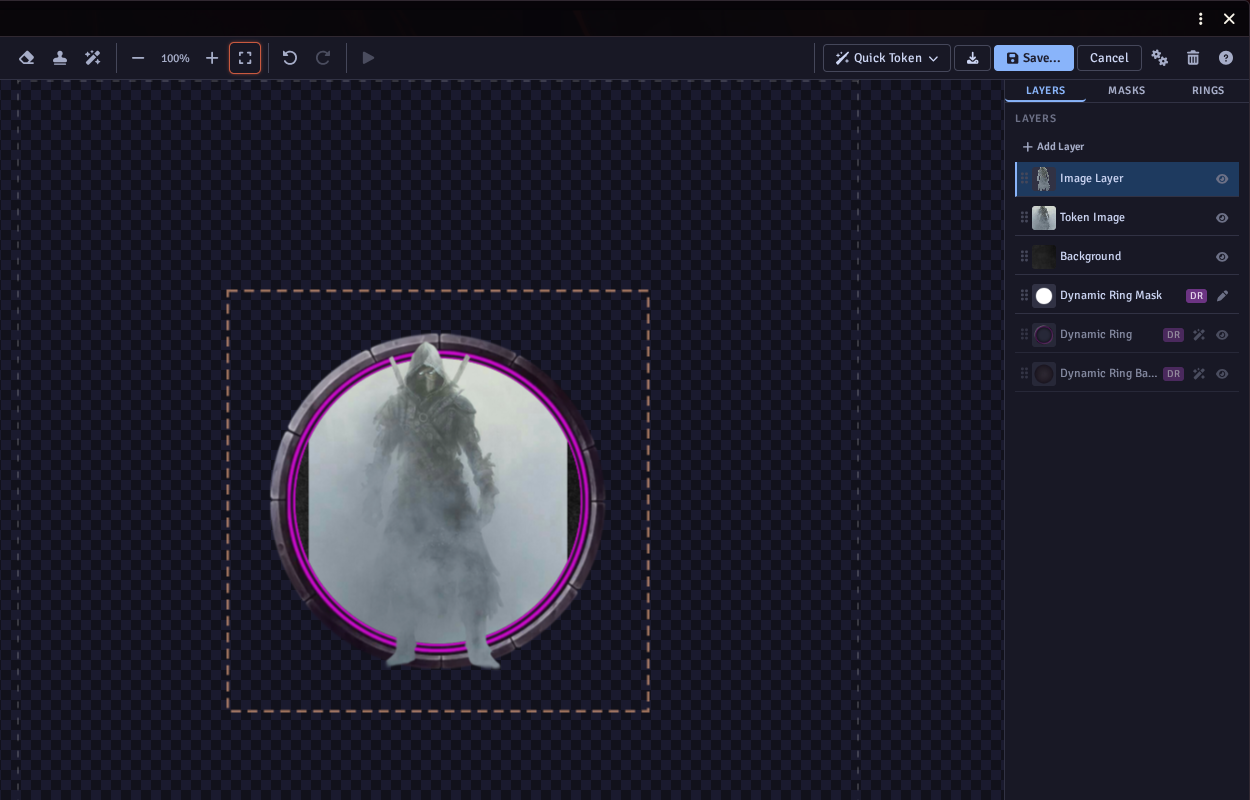Toggle the eye icon on Dynamic Ring row
This screenshot has width=1250, height=800.
click(x=1222, y=335)
